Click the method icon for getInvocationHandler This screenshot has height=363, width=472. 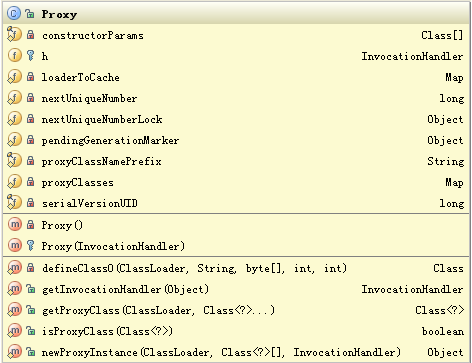coord(14,288)
